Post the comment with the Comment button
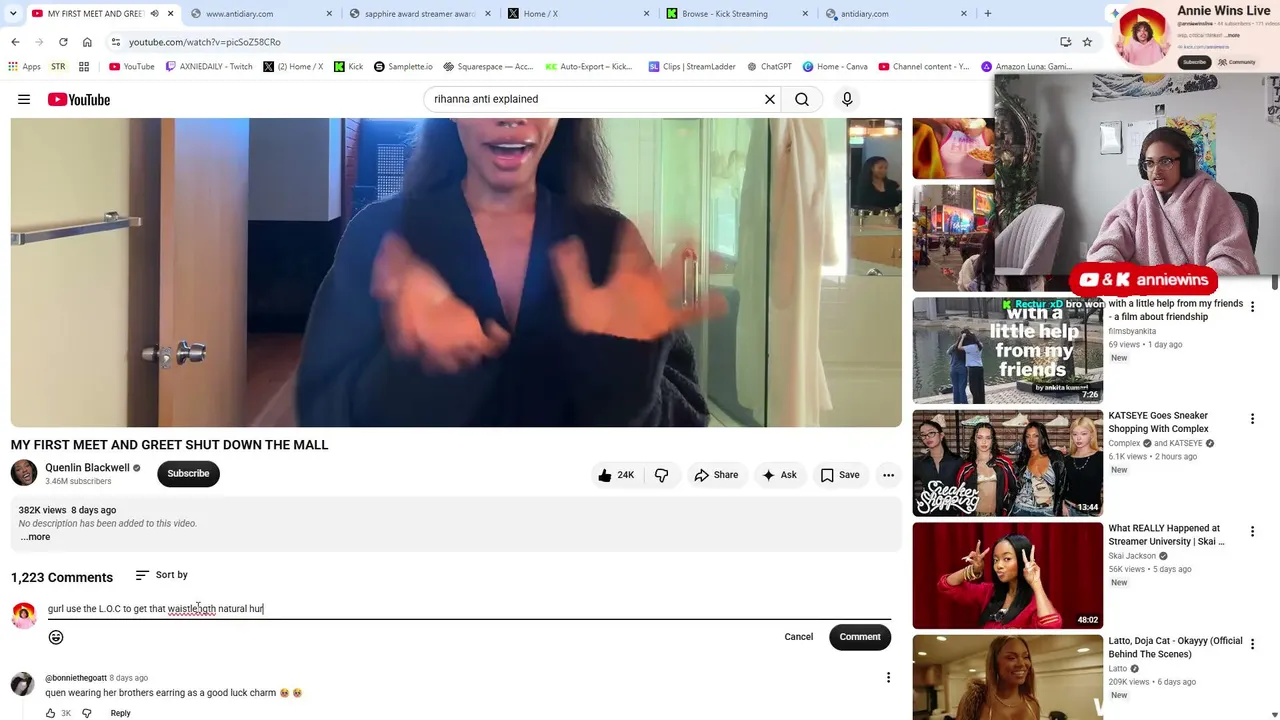Image resolution: width=1280 pixels, height=720 pixels. (860, 637)
